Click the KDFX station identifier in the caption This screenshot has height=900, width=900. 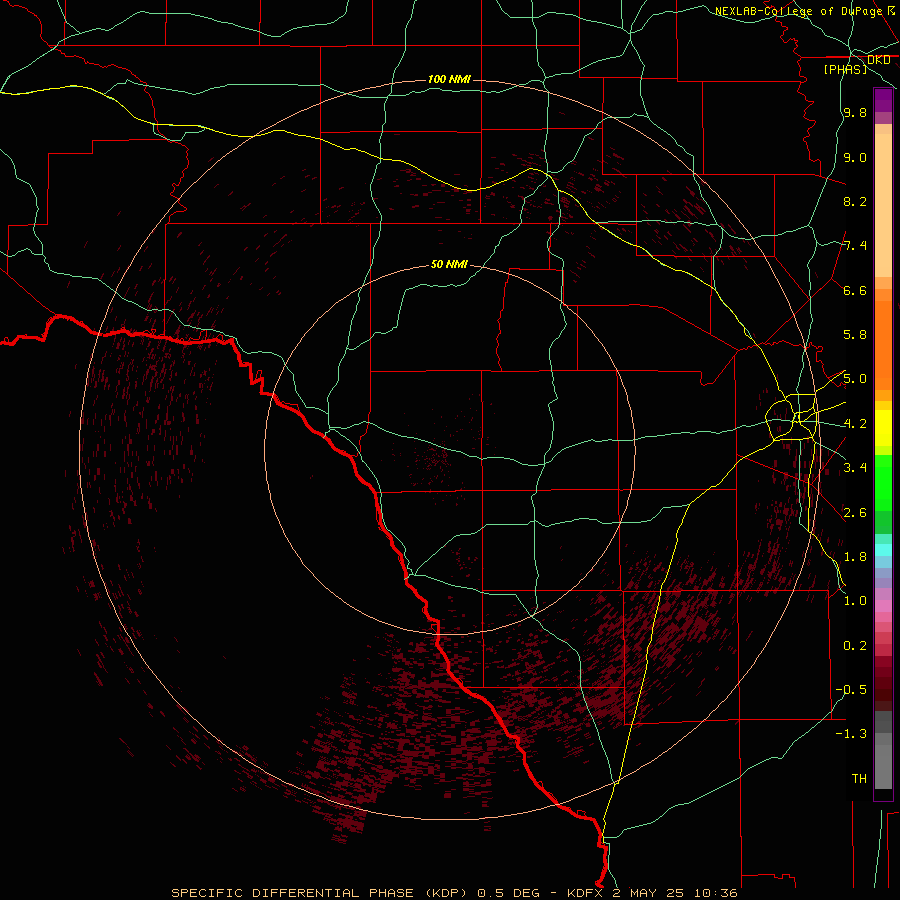pyautogui.click(x=585, y=893)
